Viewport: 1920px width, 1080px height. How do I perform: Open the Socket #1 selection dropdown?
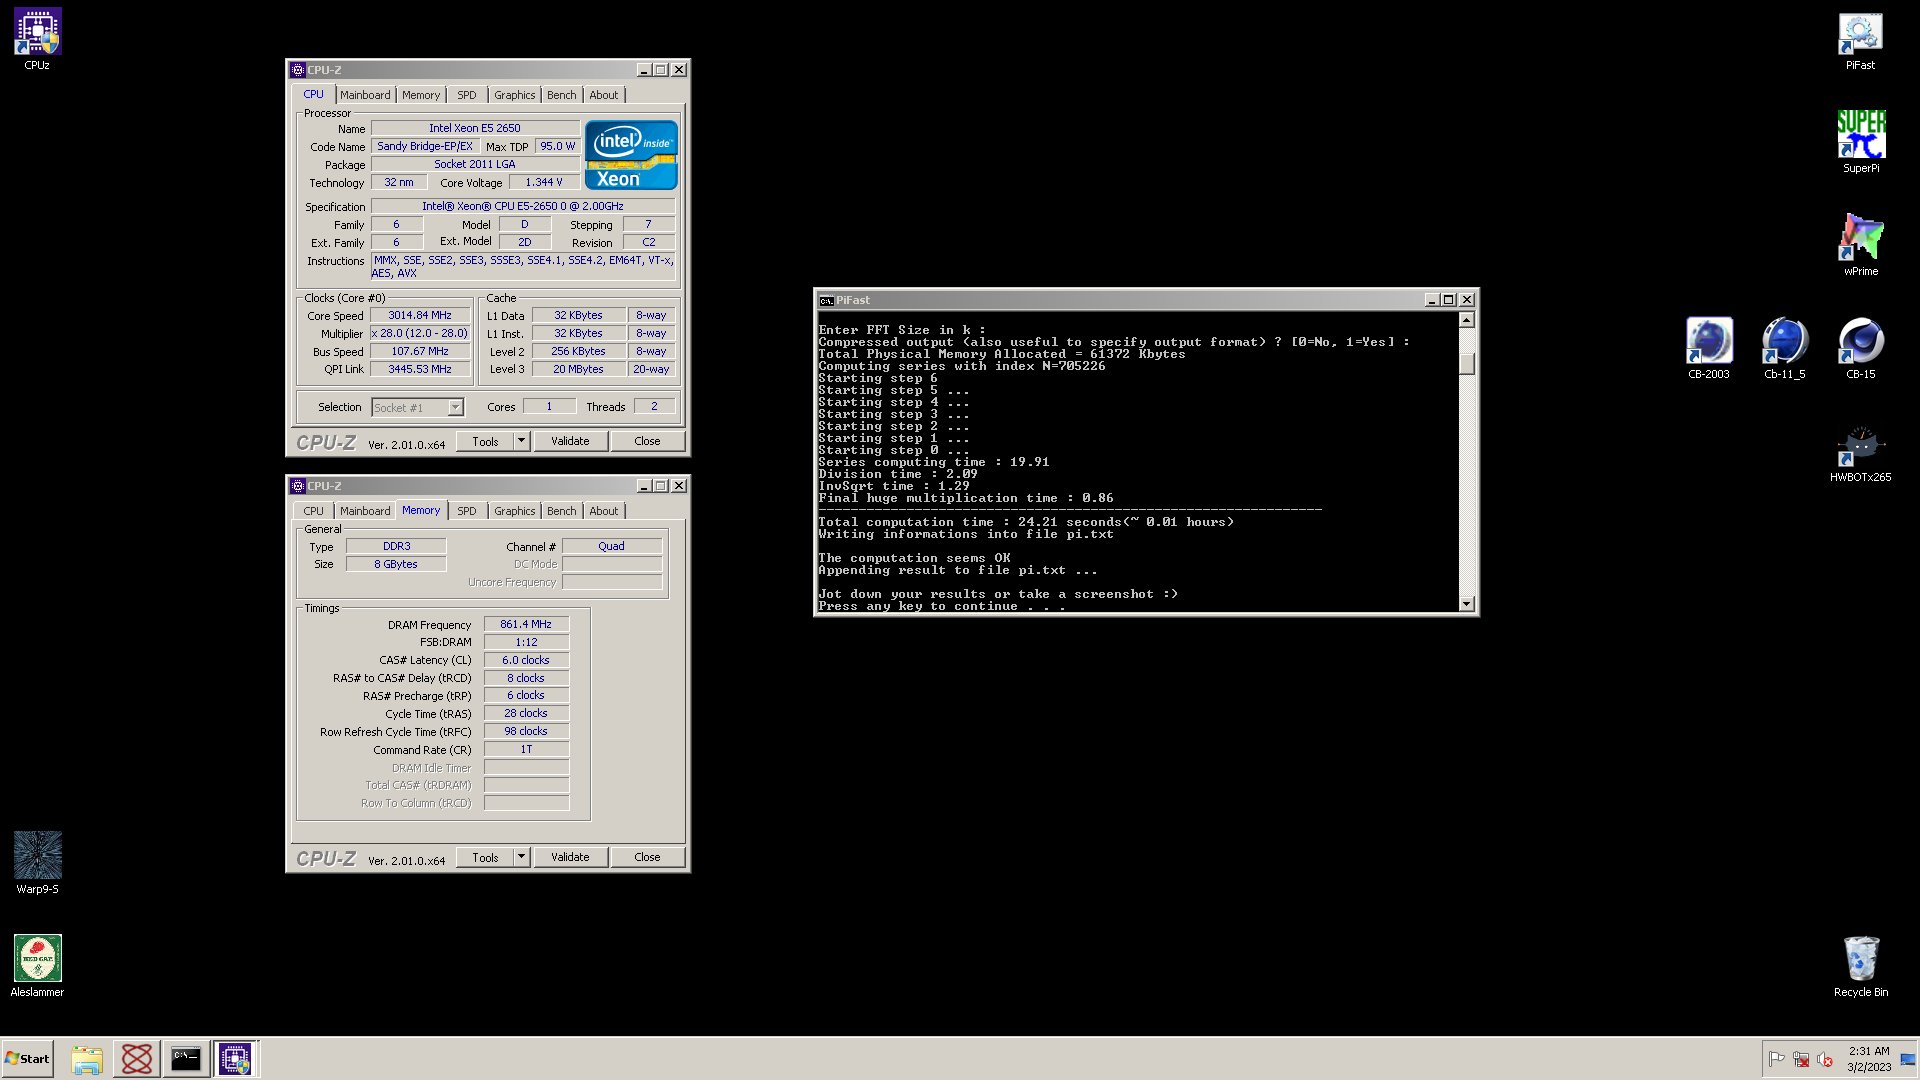point(418,408)
